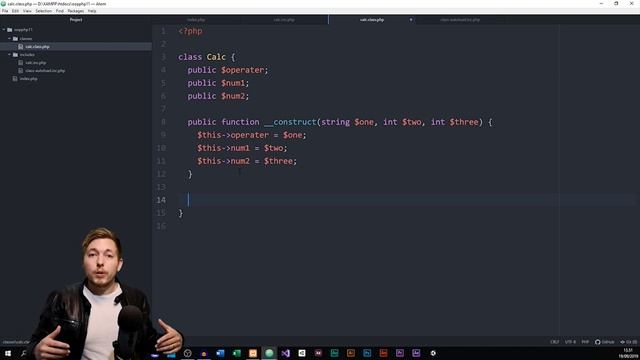Image resolution: width=640 pixels, height=360 pixels.
Task: Collapse the classes folder arrow
Action: [9, 39]
